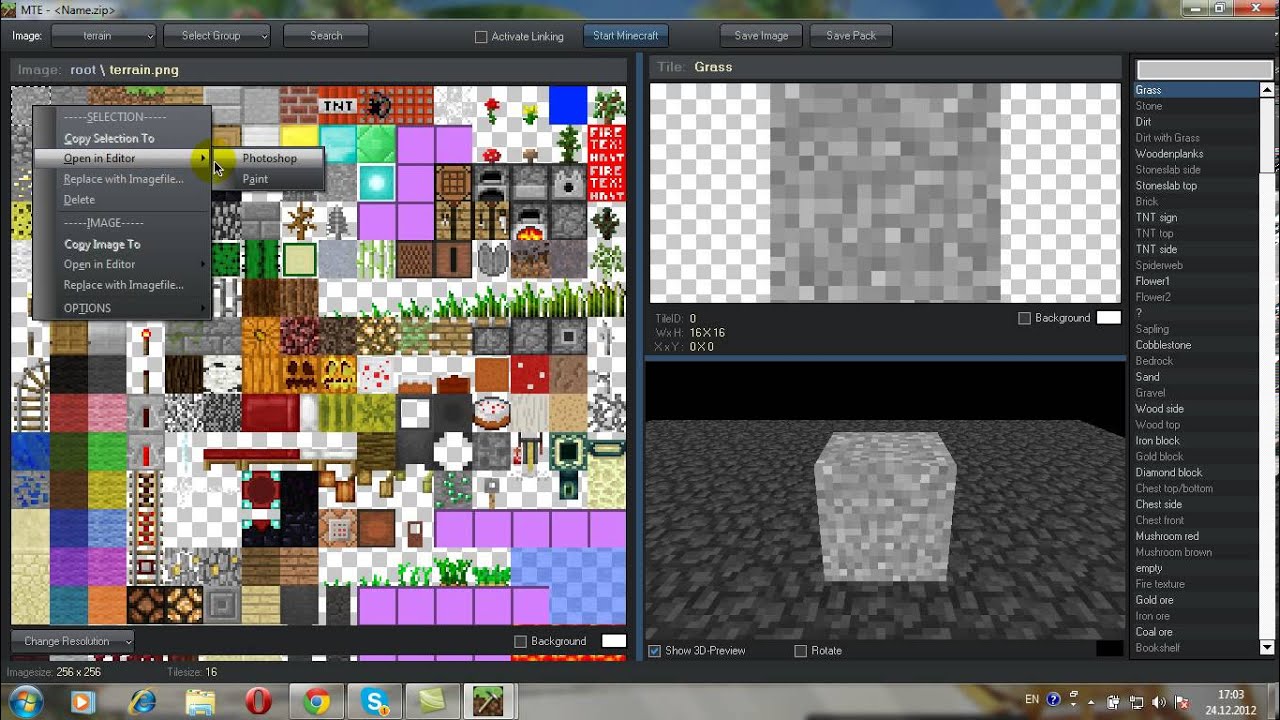The image size is (1280, 720).
Task: Choose Copy Image To in the context menu
Action: pyautogui.click(x=102, y=244)
